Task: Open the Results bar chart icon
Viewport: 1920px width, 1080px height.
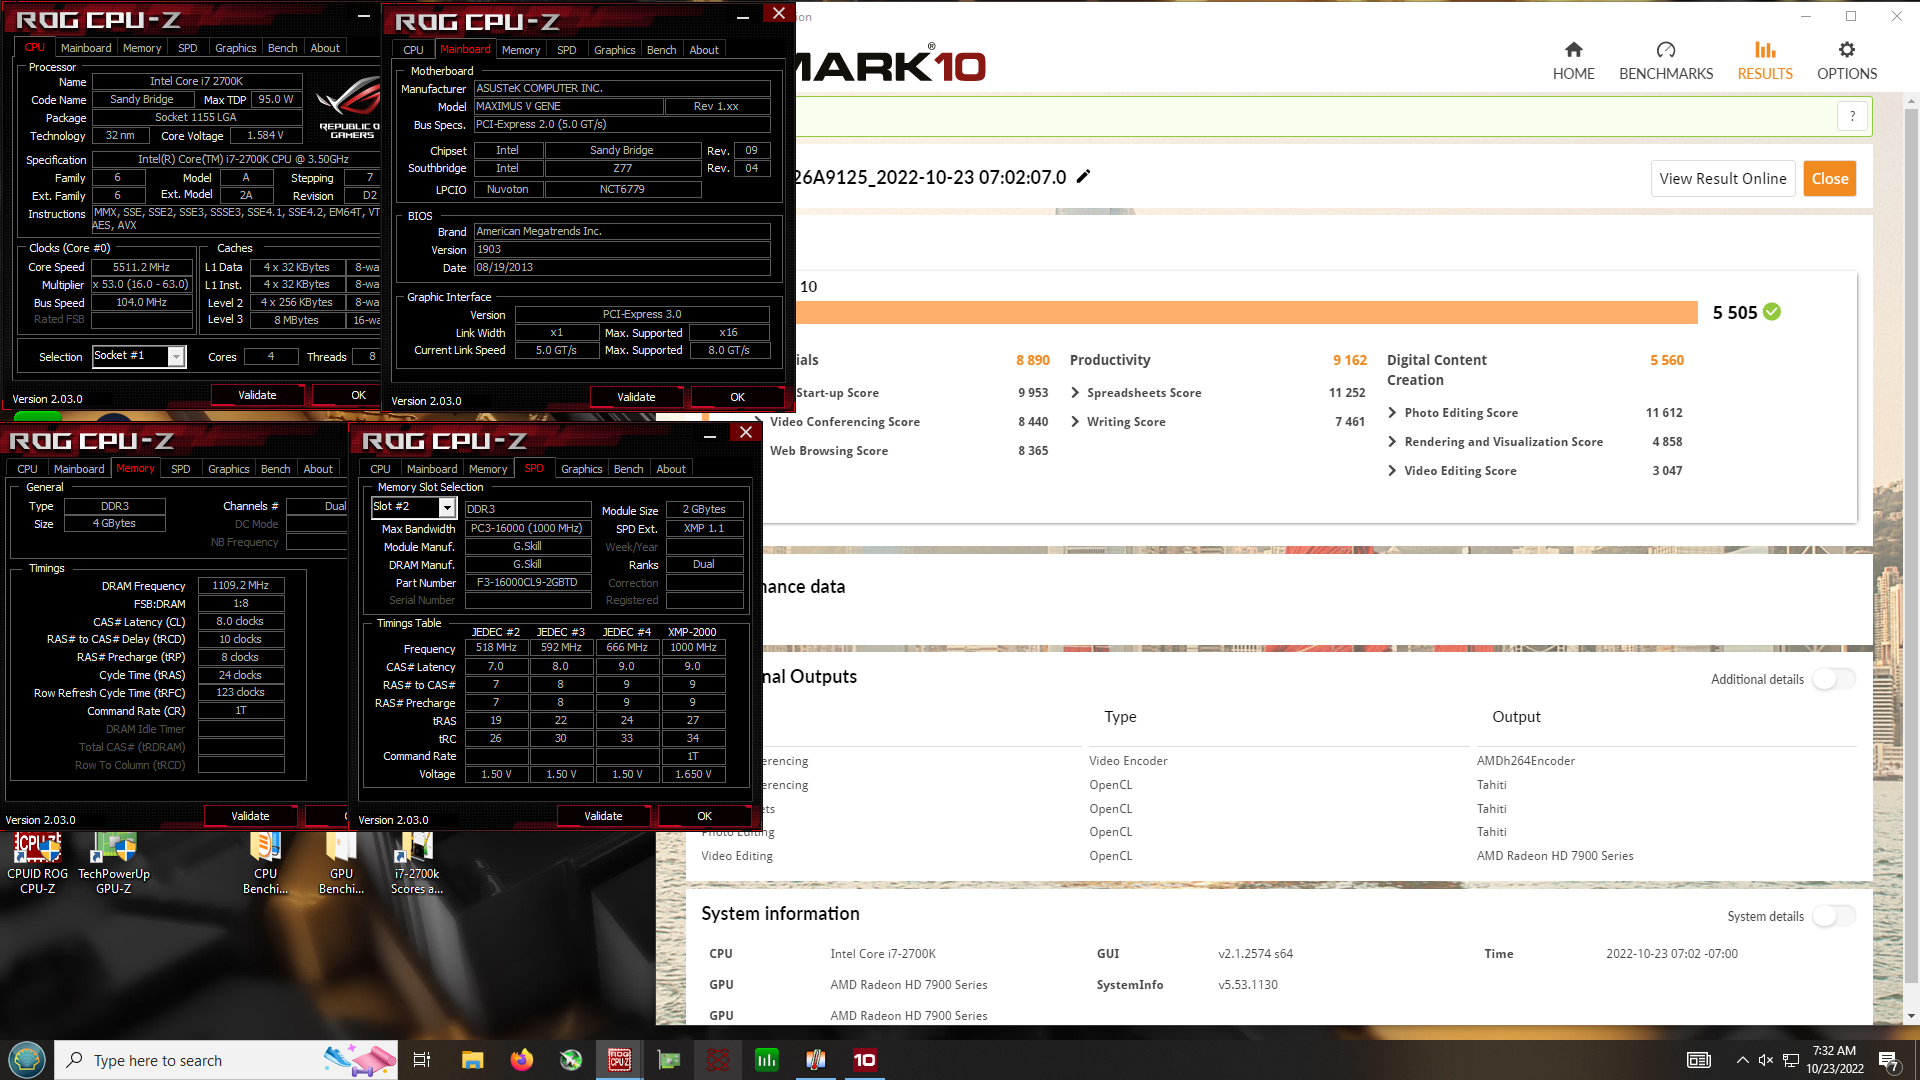Action: pos(1765,50)
